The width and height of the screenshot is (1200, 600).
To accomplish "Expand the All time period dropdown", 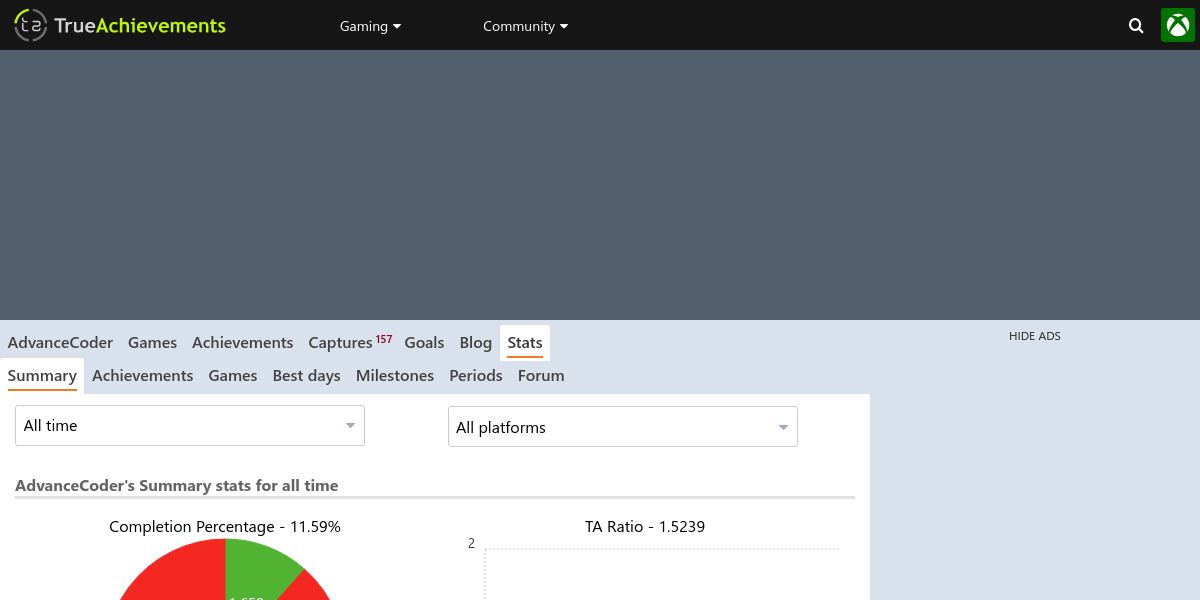I will click(x=190, y=426).
